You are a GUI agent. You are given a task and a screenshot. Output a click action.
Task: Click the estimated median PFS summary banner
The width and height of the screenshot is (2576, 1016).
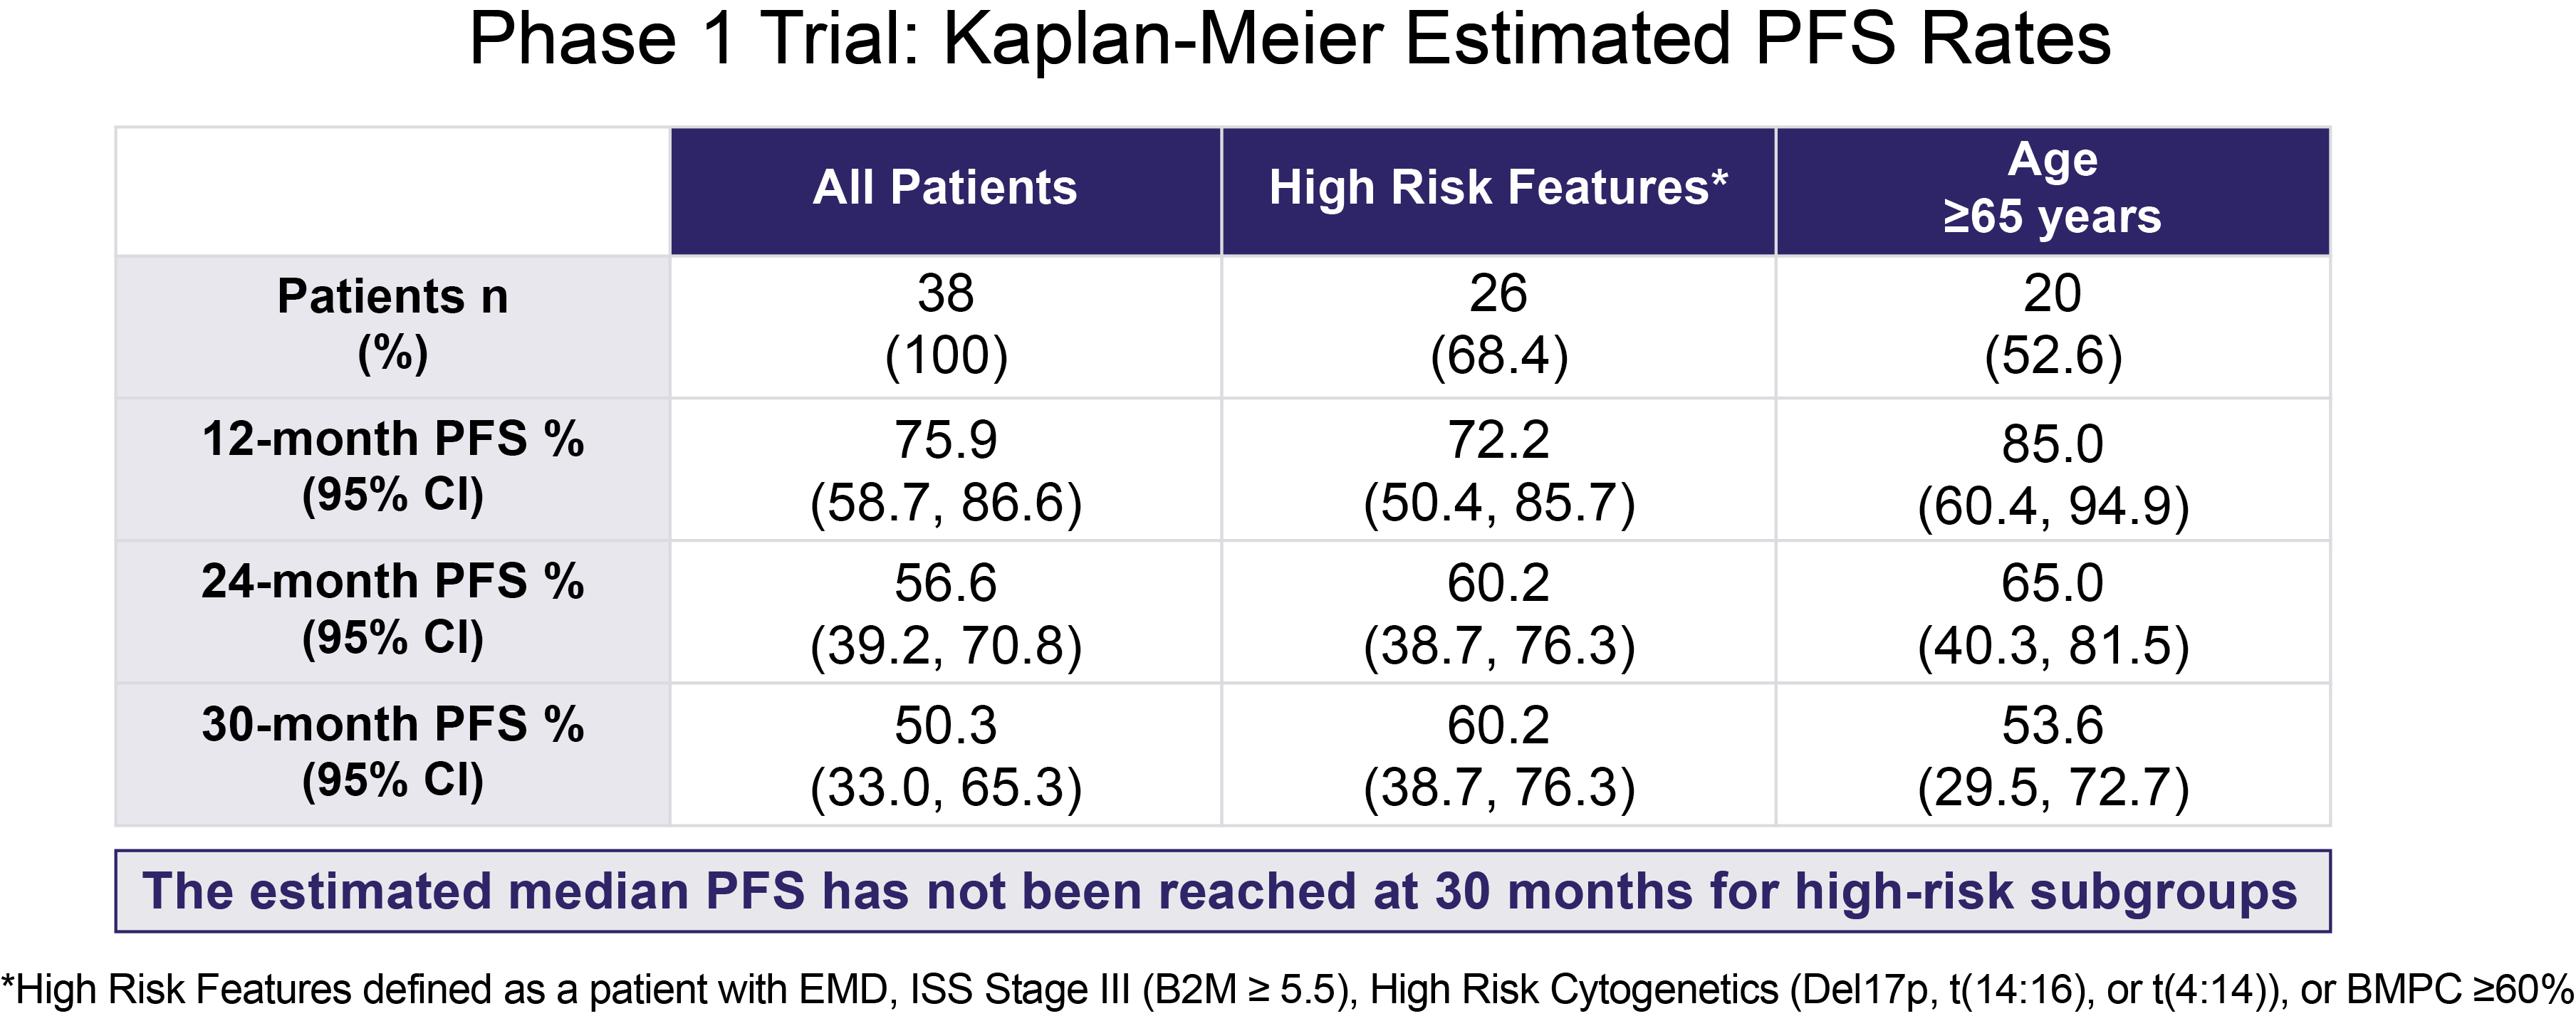[1222, 890]
